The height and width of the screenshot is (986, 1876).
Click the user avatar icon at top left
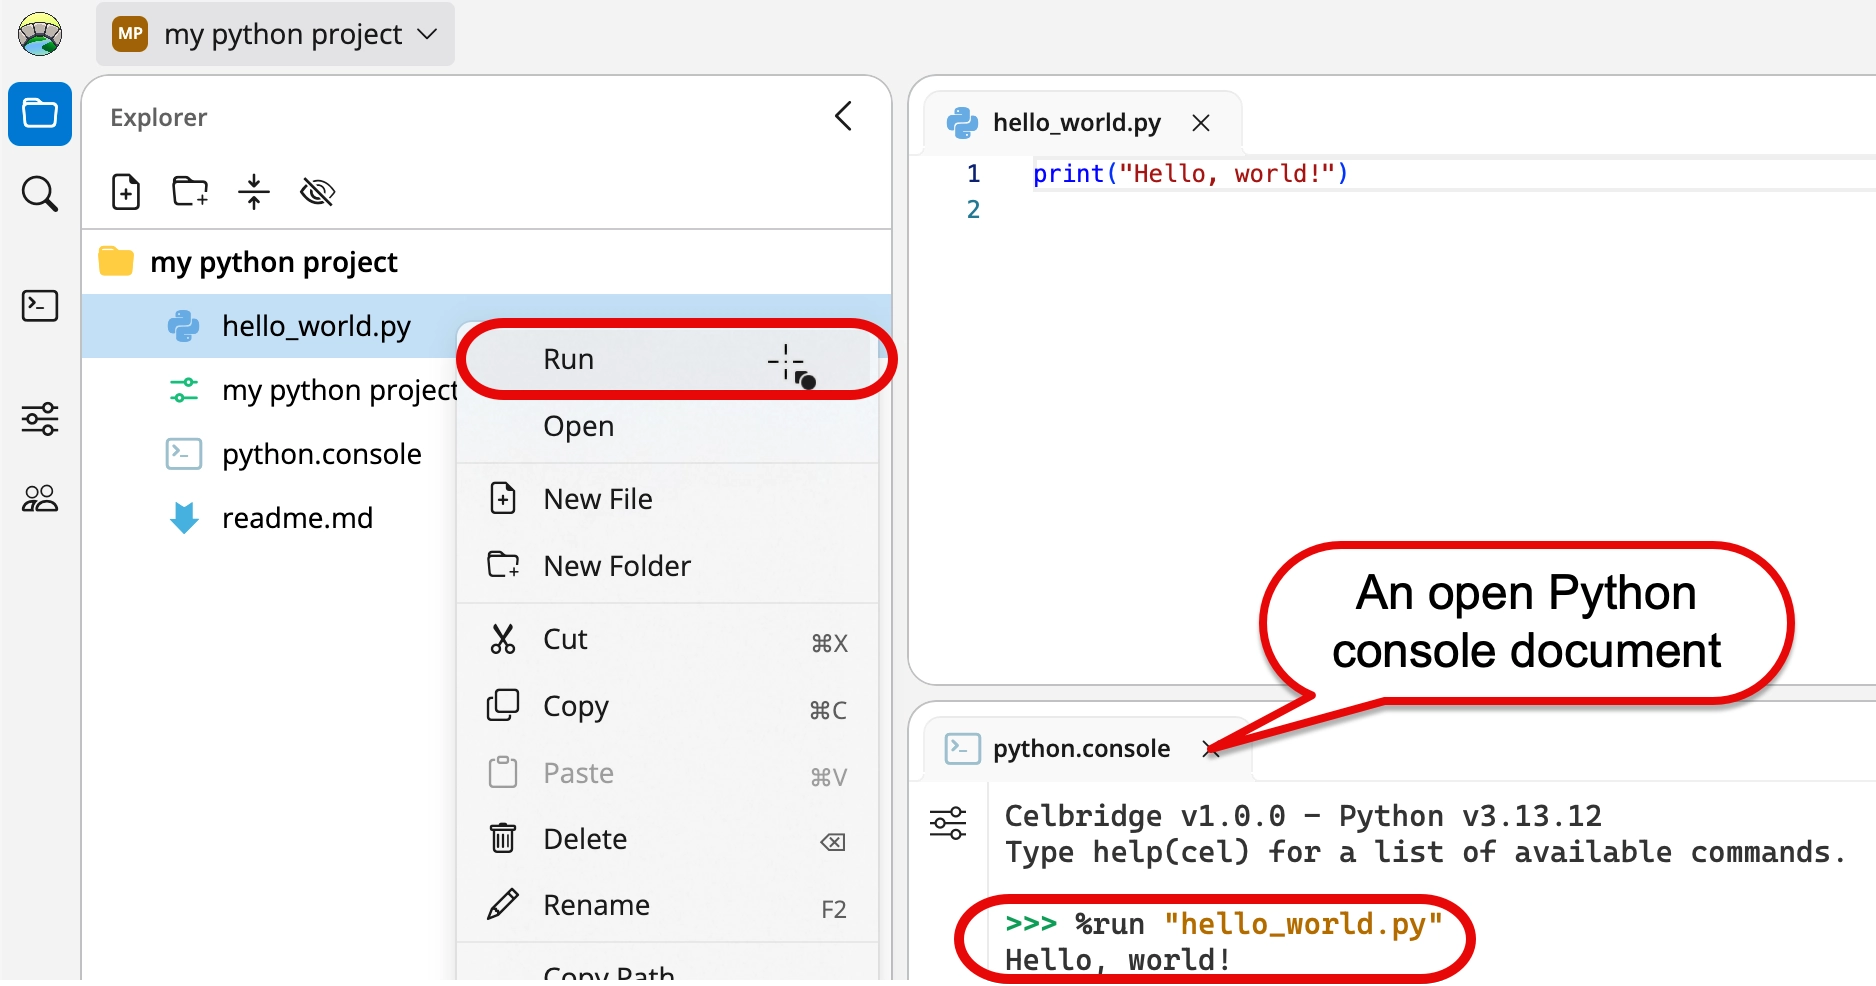point(40,34)
